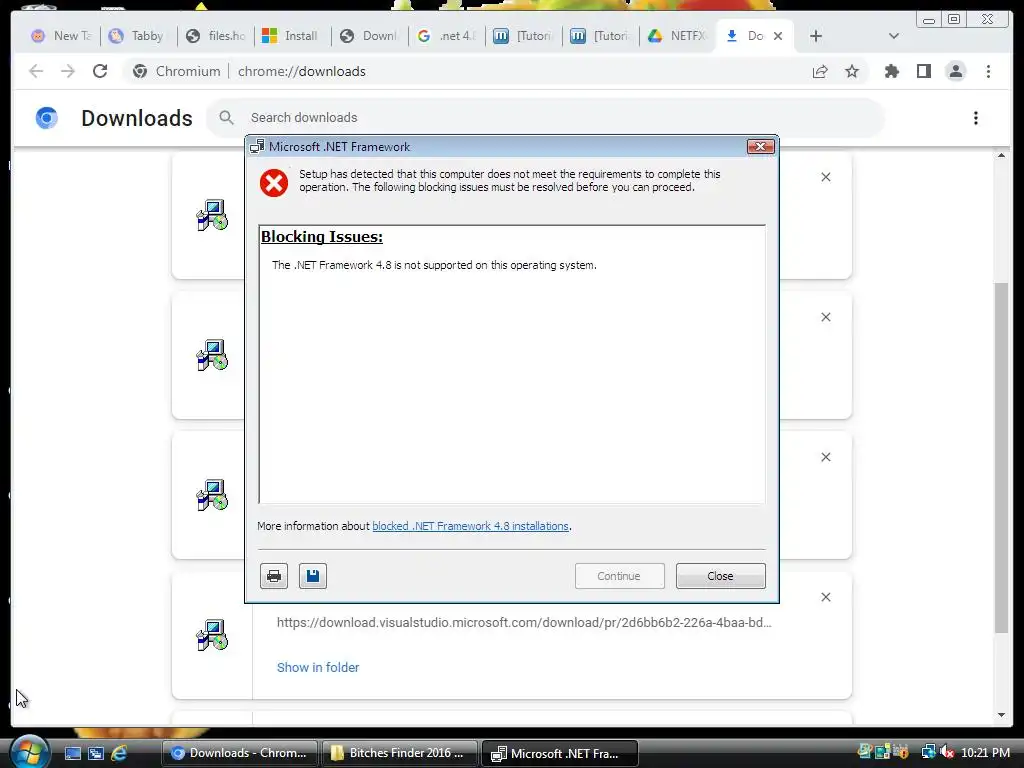The width and height of the screenshot is (1024, 768).
Task: Share this page icon in address bar
Action: [820, 71]
